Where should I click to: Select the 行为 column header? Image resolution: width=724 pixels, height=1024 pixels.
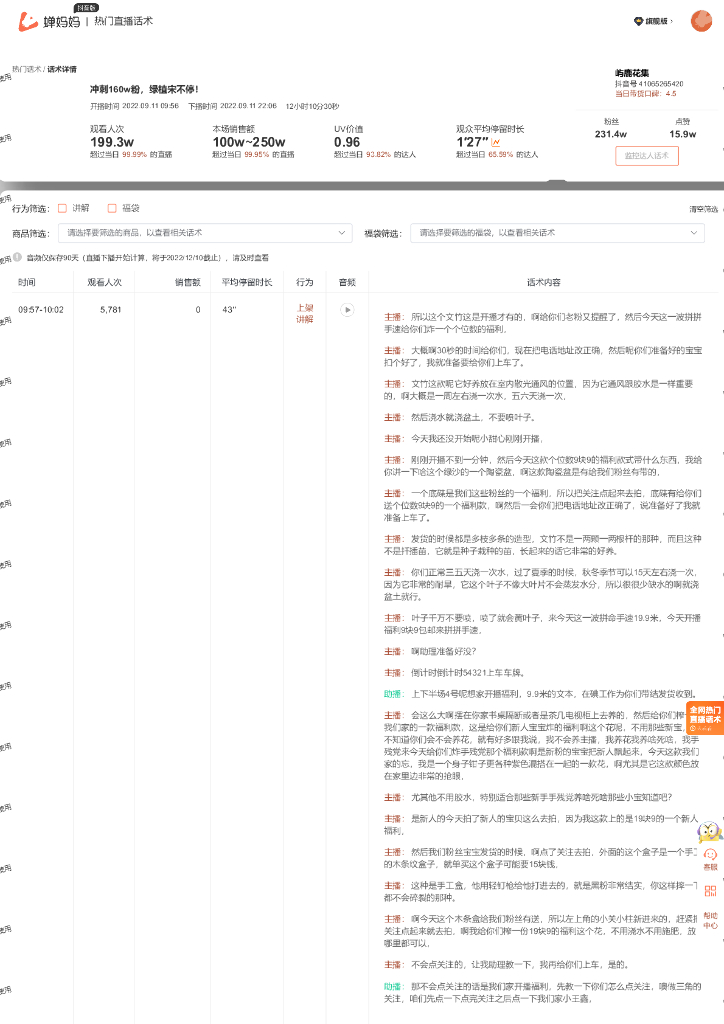click(x=305, y=282)
